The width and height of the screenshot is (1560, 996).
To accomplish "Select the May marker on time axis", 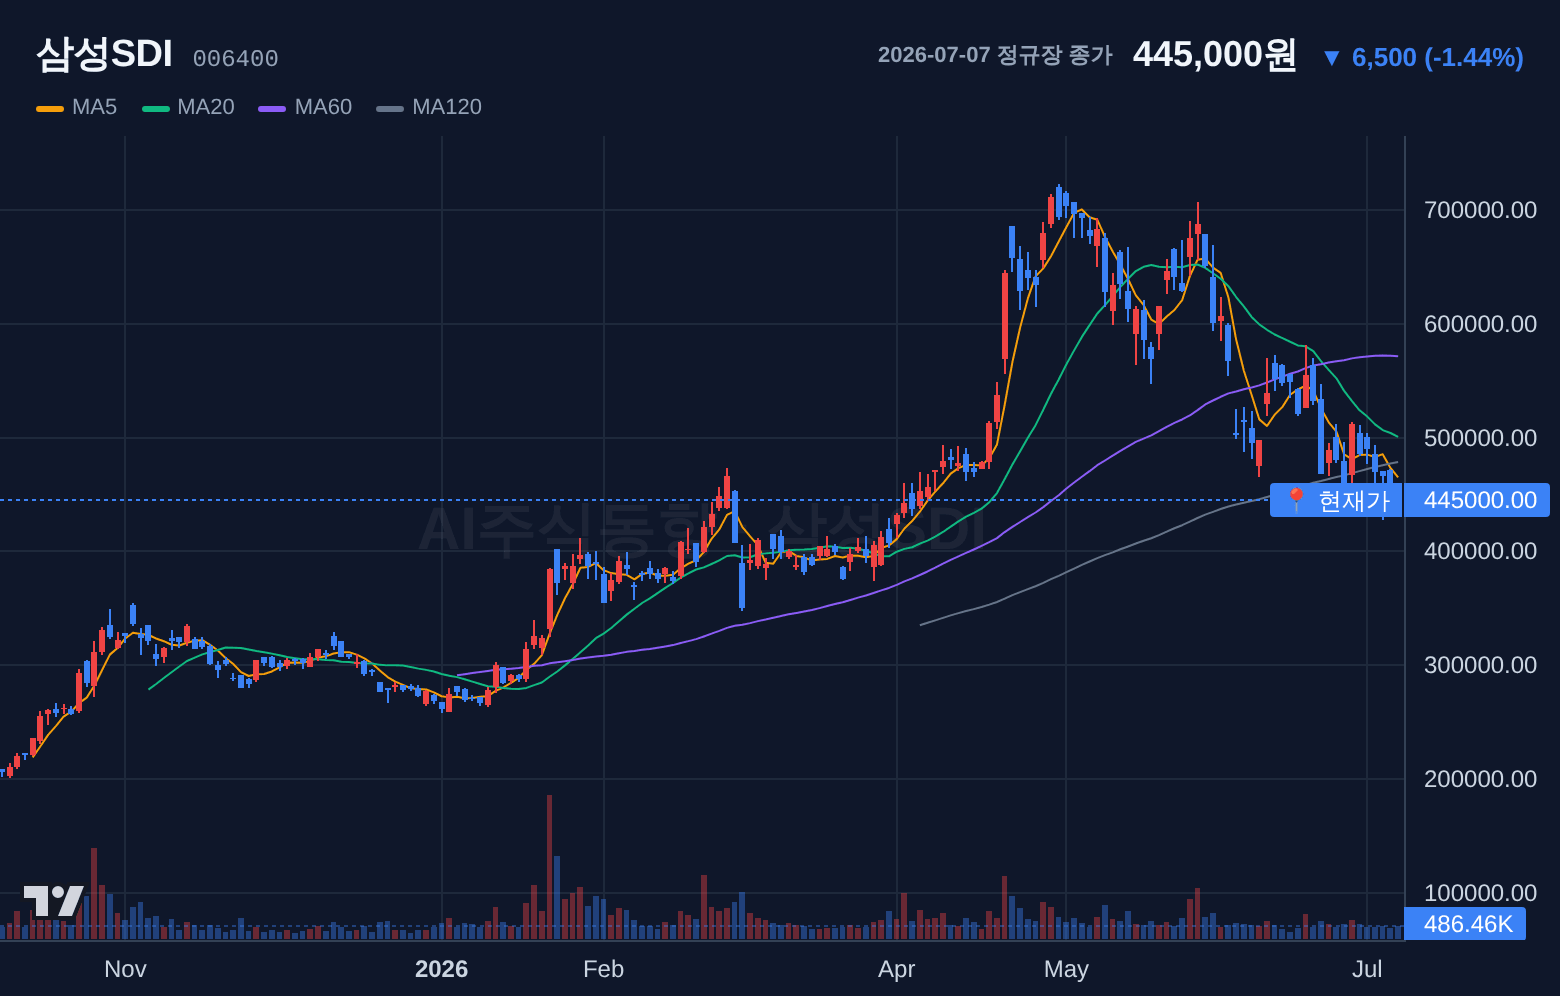I will click(x=1066, y=969).
